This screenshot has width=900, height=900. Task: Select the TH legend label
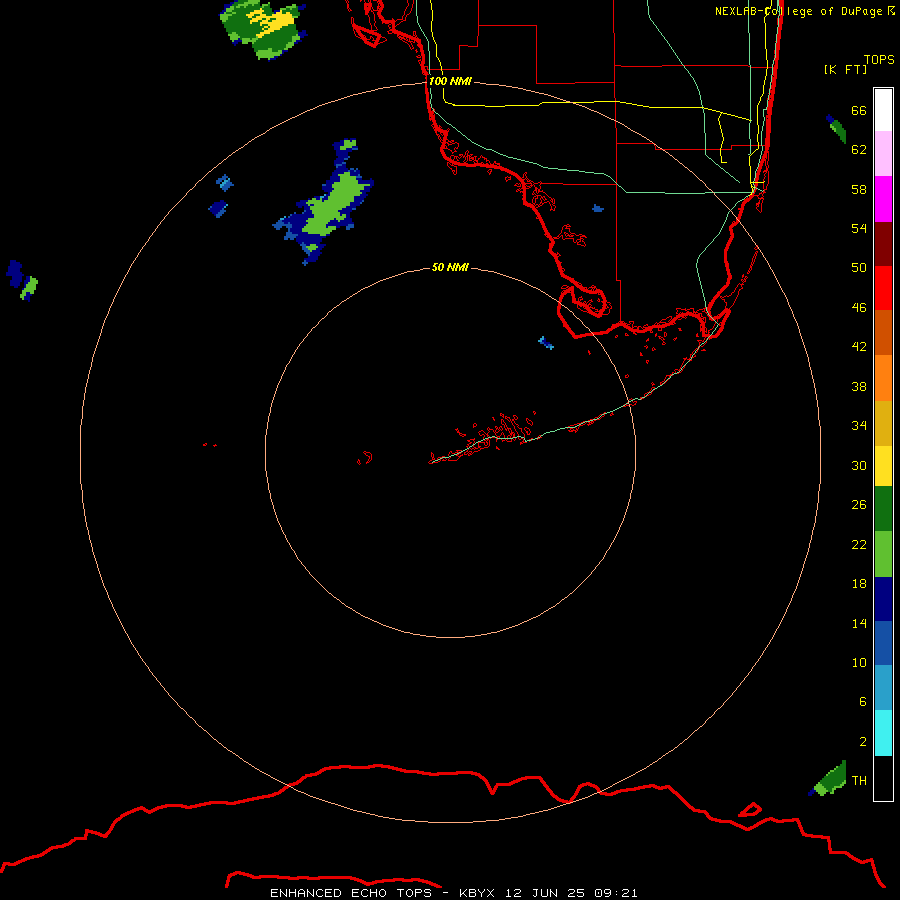click(859, 781)
